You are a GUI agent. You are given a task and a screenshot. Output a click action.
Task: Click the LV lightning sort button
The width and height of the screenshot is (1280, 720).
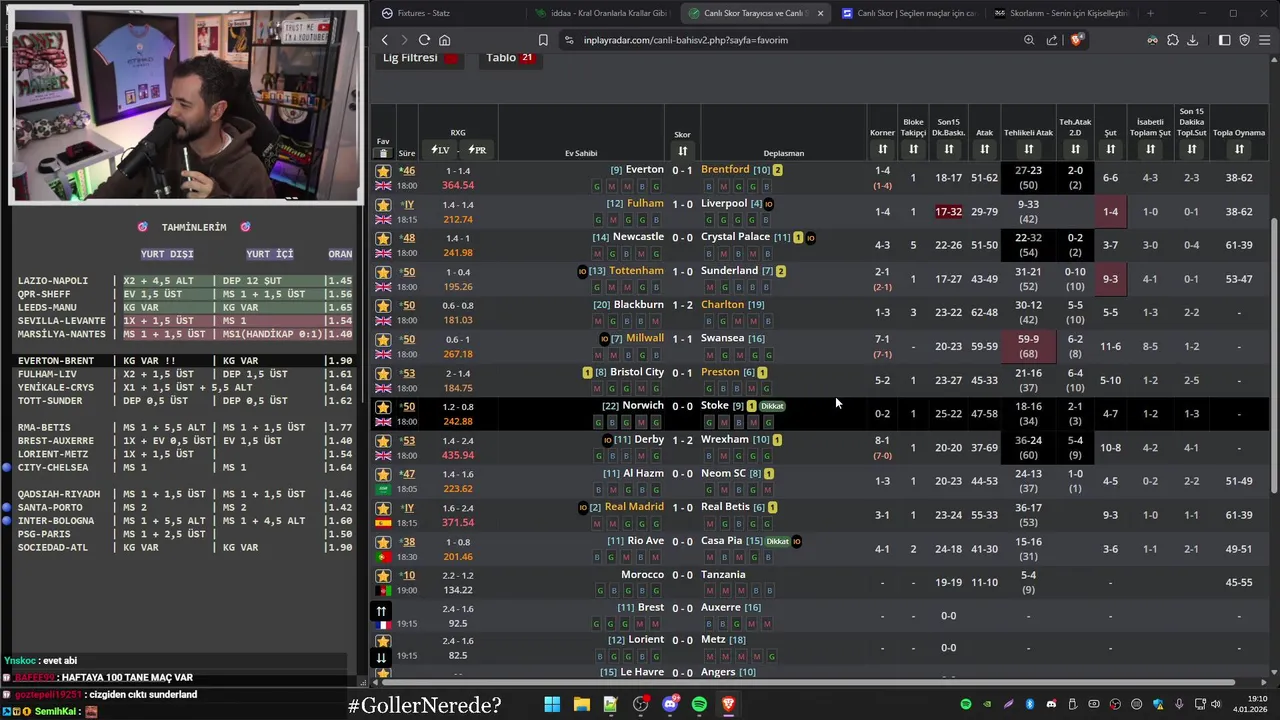click(x=440, y=150)
